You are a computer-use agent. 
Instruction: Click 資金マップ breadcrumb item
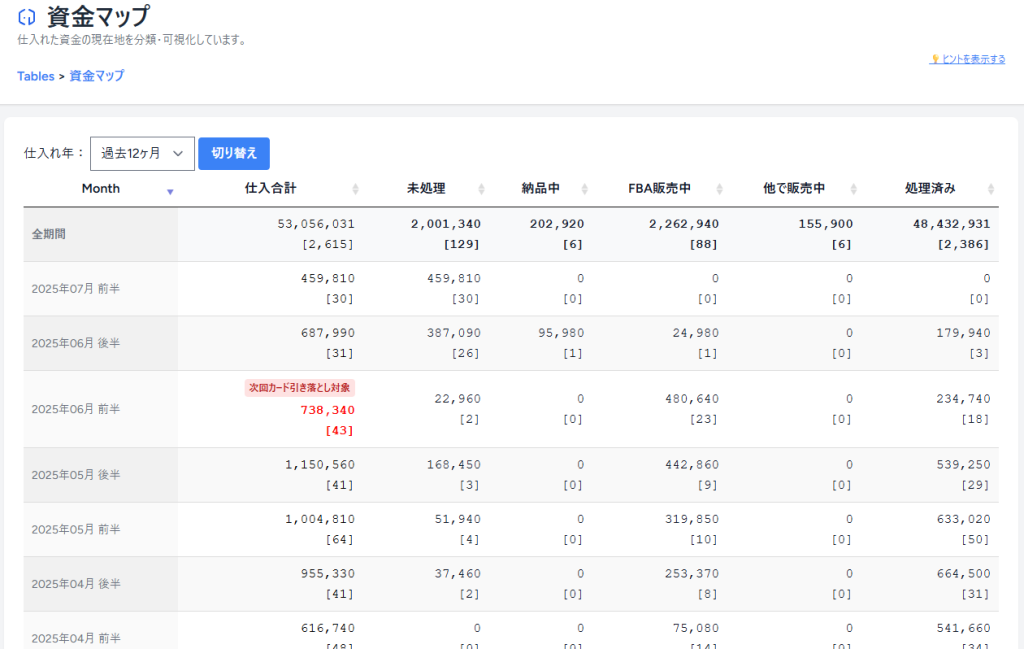pyautogui.click(x=97, y=76)
